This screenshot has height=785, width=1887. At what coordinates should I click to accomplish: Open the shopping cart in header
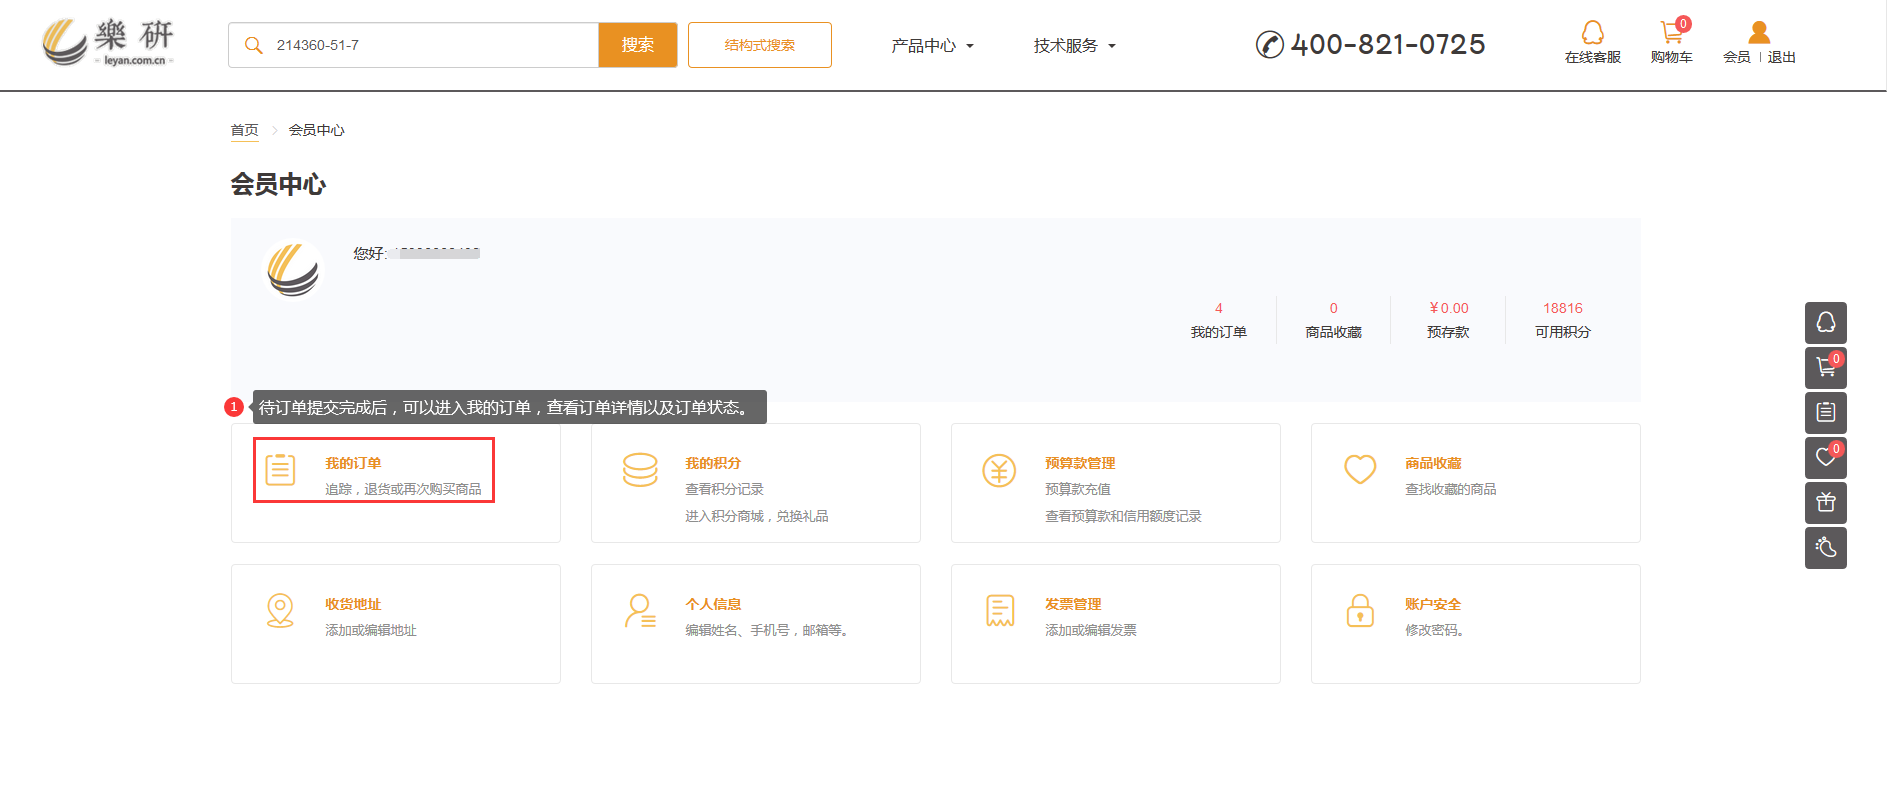[1671, 34]
